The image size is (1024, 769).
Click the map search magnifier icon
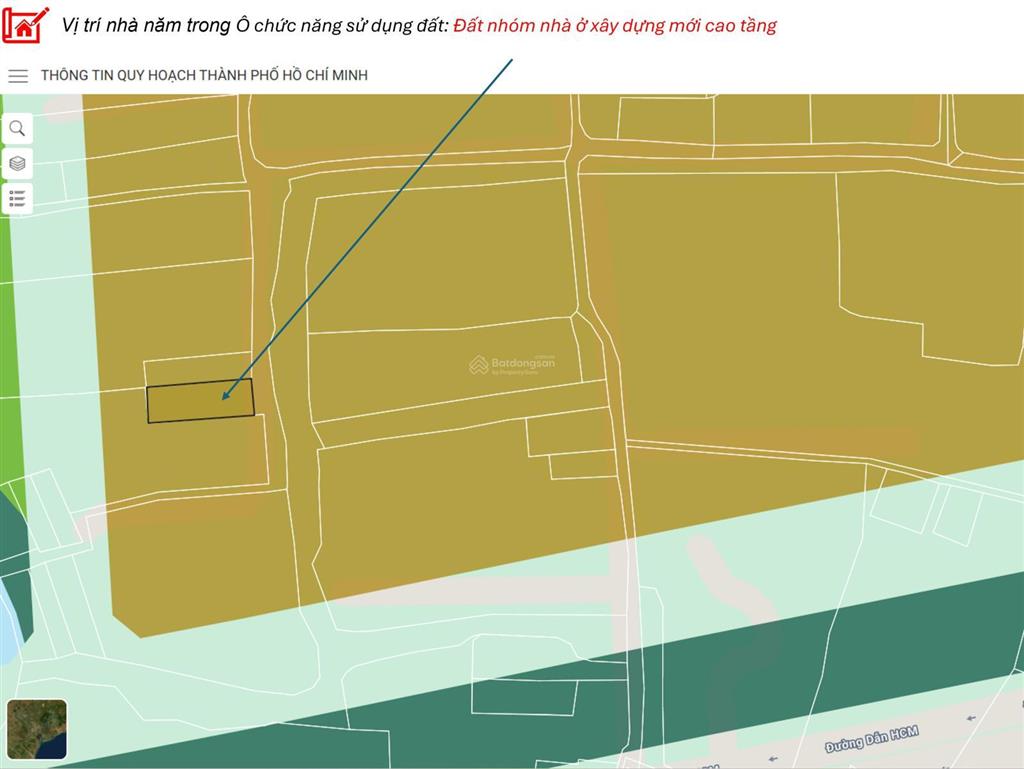pyautogui.click(x=18, y=128)
